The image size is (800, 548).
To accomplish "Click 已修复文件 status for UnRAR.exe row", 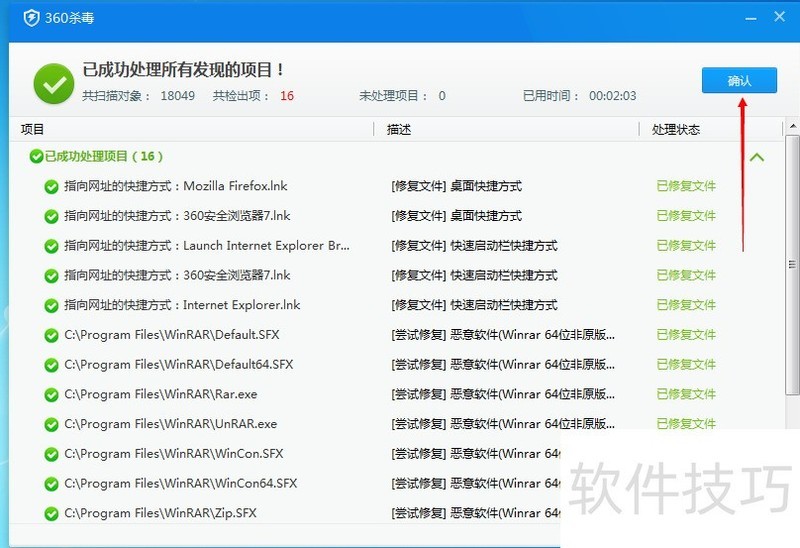I will (686, 424).
